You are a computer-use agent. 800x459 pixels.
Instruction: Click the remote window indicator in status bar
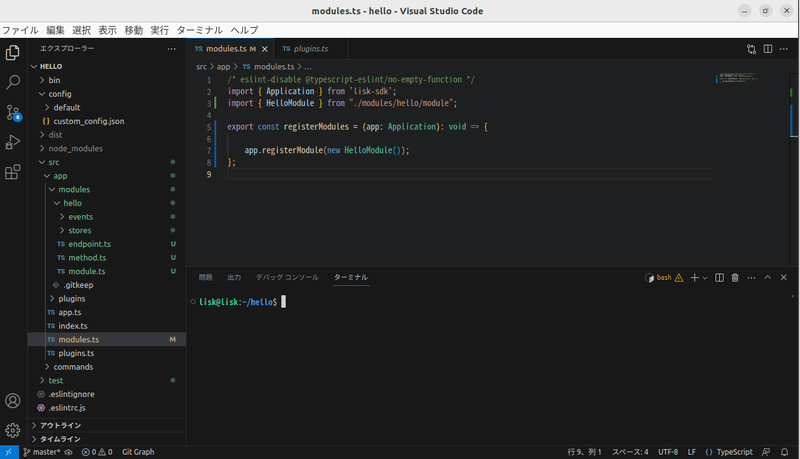click(x=9, y=452)
